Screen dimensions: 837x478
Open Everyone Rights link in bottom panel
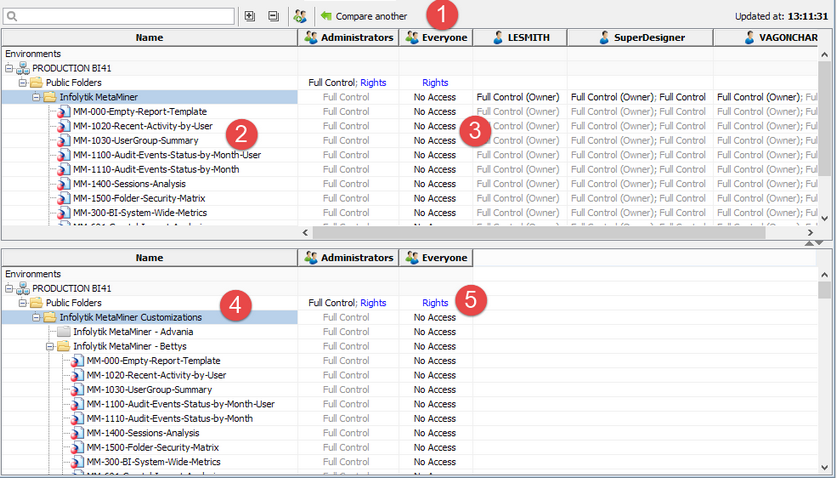pyautogui.click(x=435, y=303)
